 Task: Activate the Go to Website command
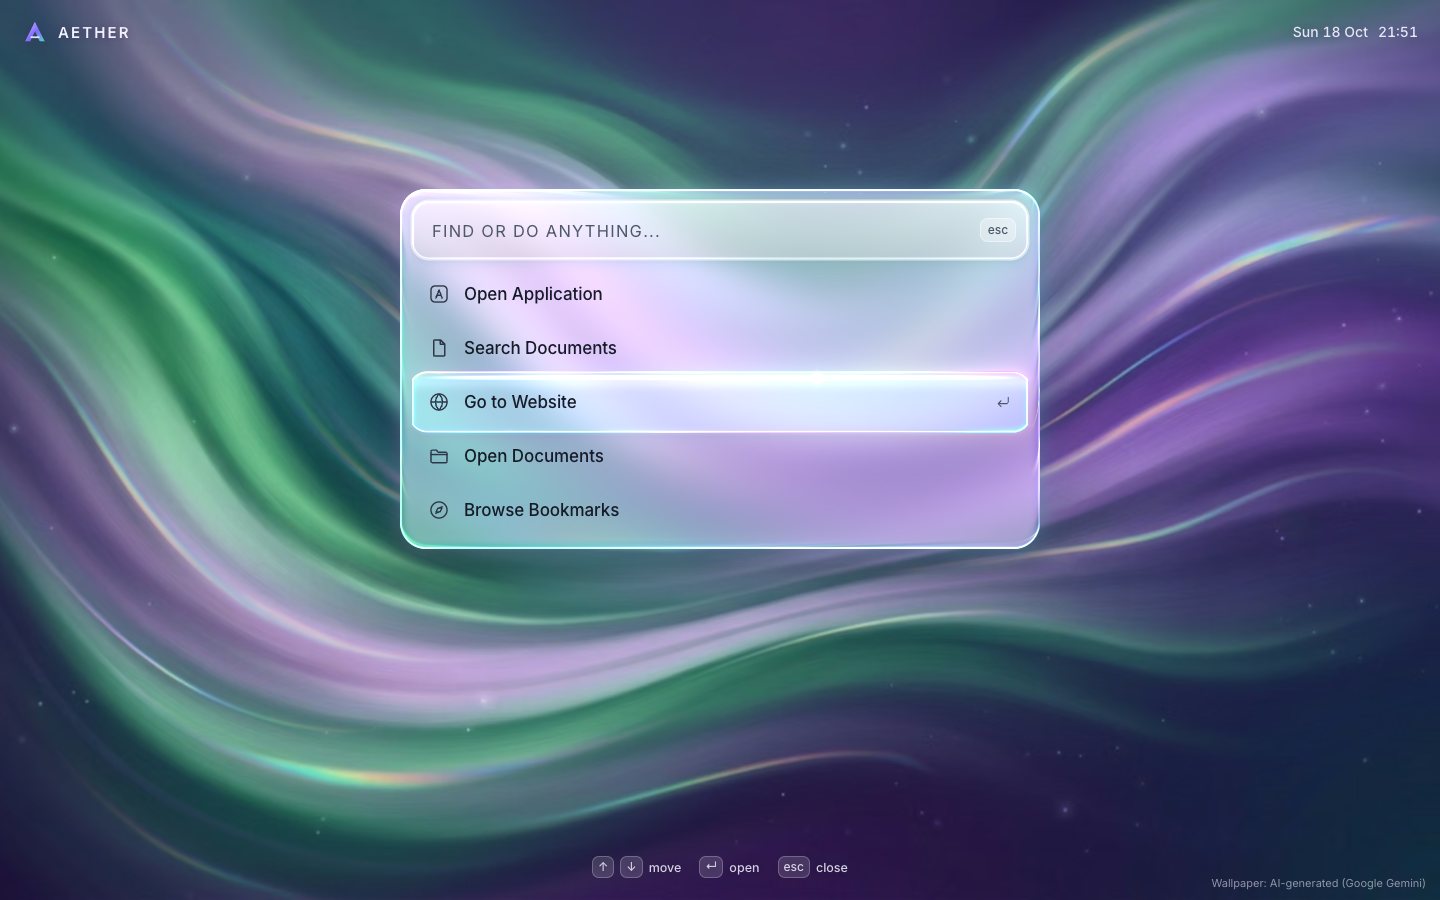[720, 402]
